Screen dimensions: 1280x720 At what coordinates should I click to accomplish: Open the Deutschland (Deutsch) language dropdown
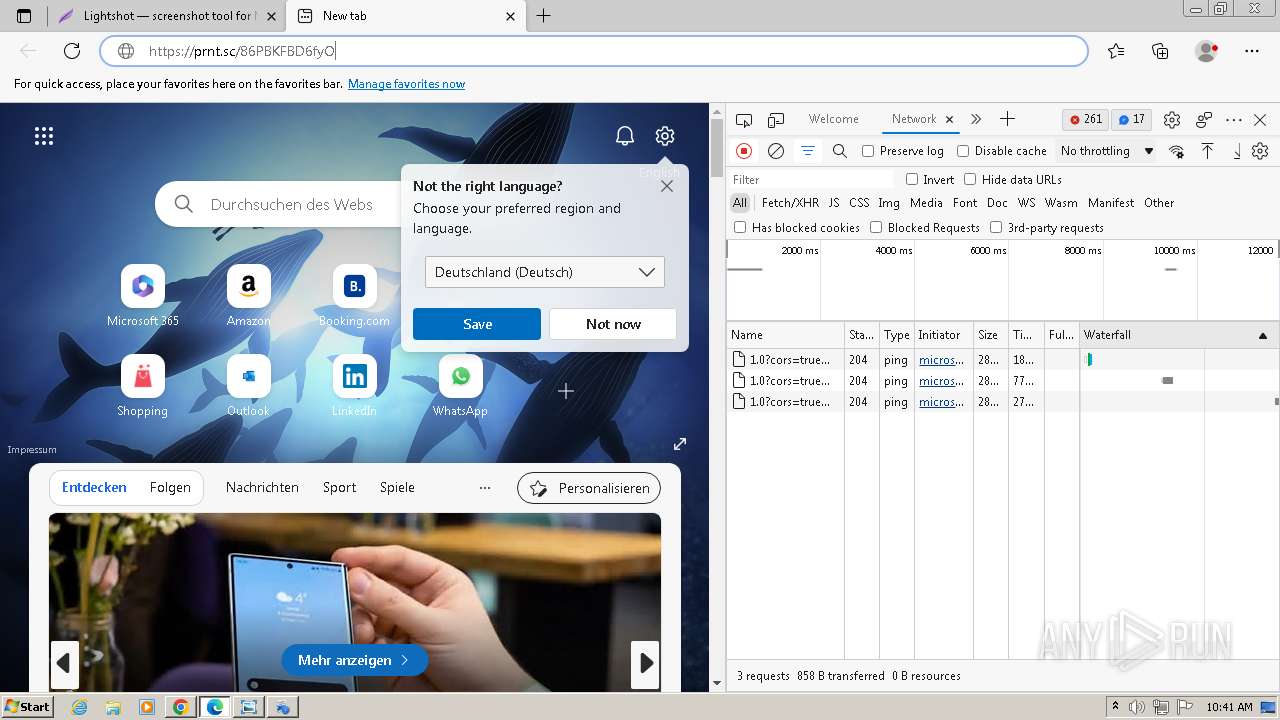545,272
